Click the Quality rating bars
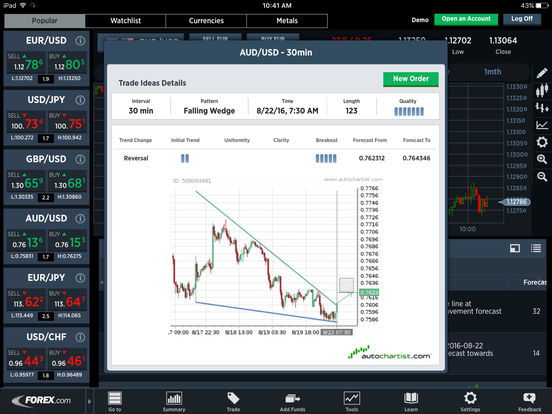552x414 pixels. 409,112
